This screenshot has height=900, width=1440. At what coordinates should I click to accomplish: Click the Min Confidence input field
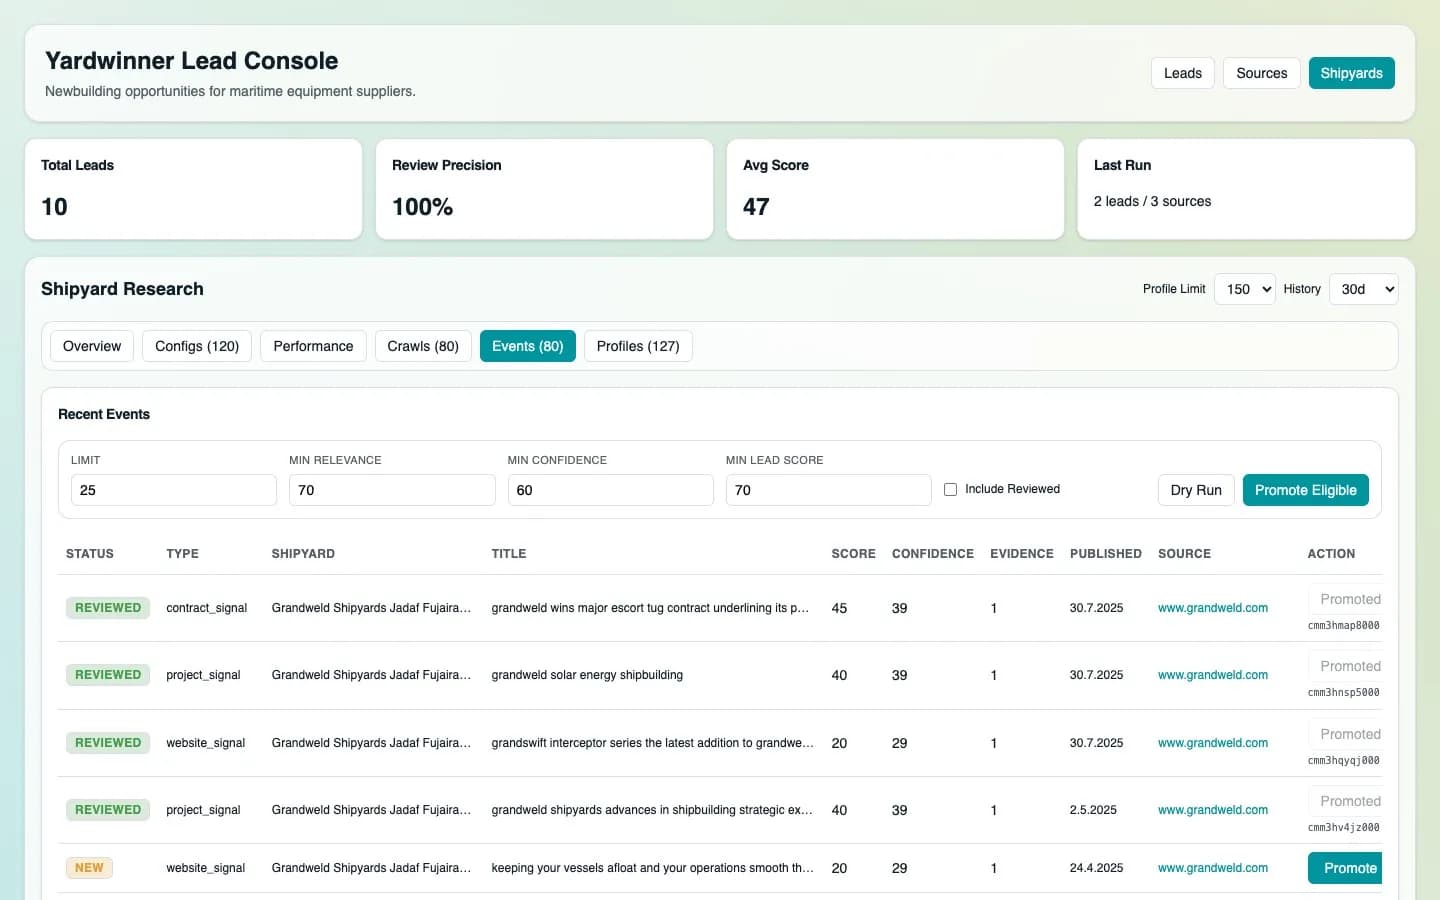[610, 490]
